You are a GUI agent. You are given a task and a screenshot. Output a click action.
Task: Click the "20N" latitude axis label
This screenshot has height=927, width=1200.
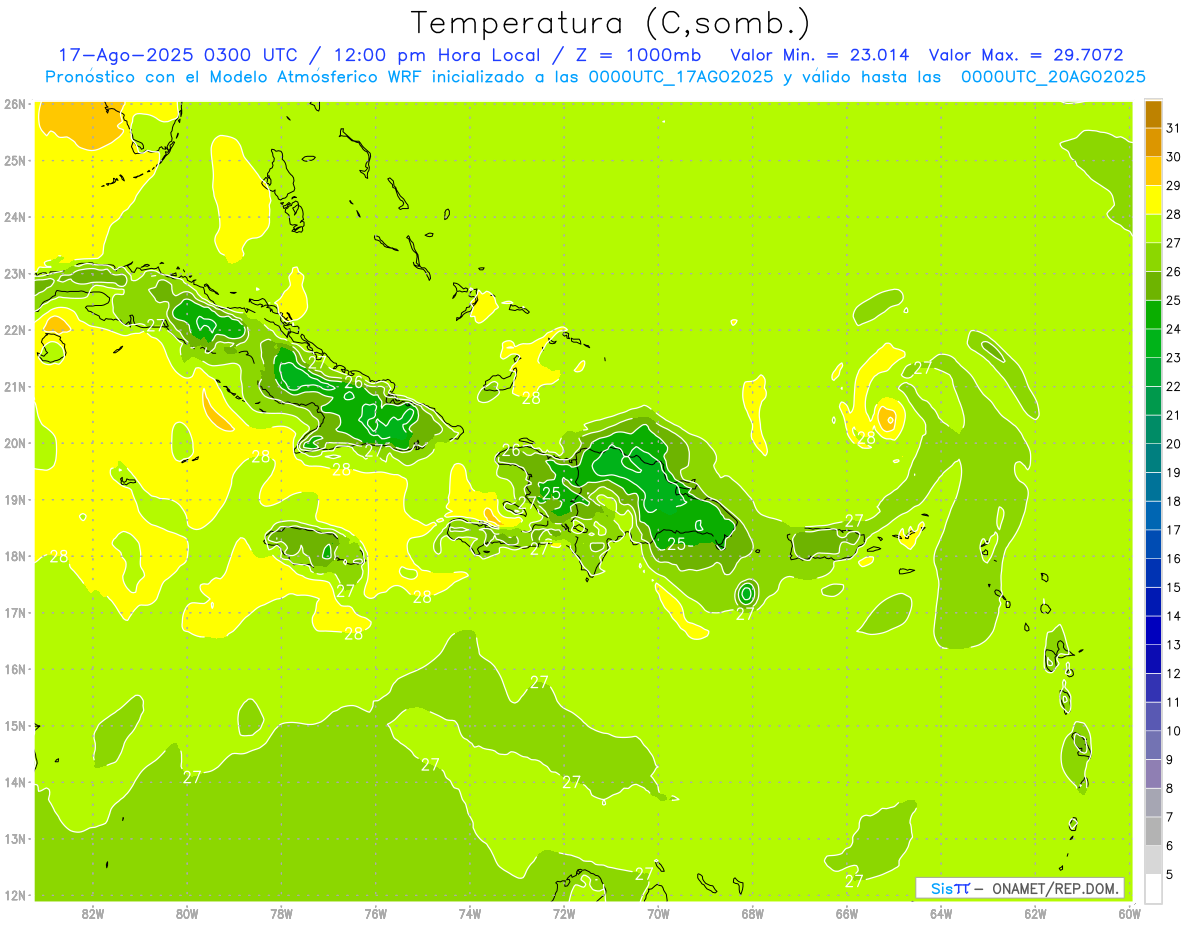point(15,443)
